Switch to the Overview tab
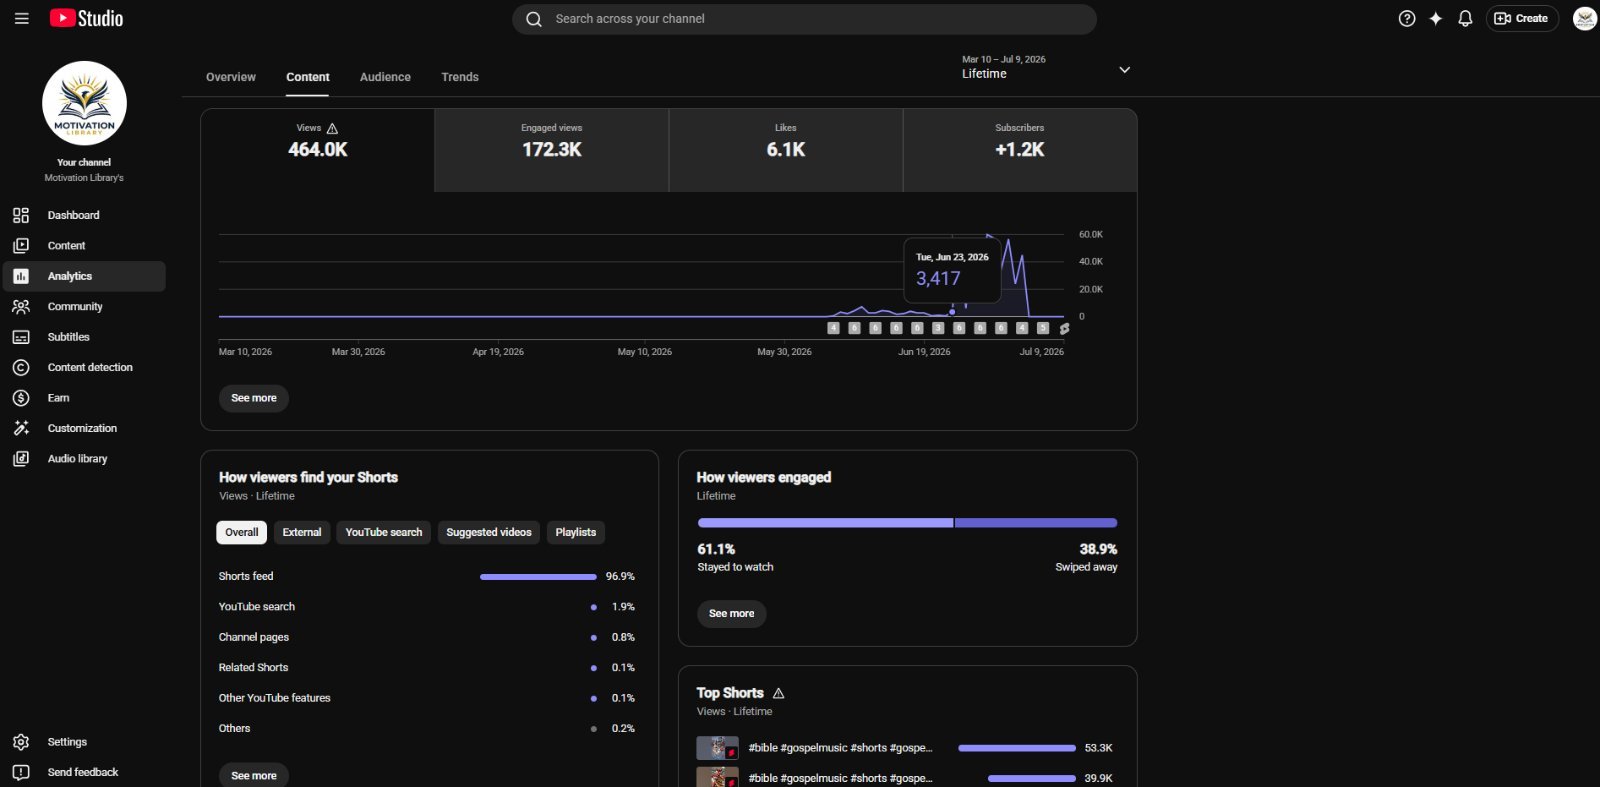Viewport: 1600px width, 787px height. [231, 77]
